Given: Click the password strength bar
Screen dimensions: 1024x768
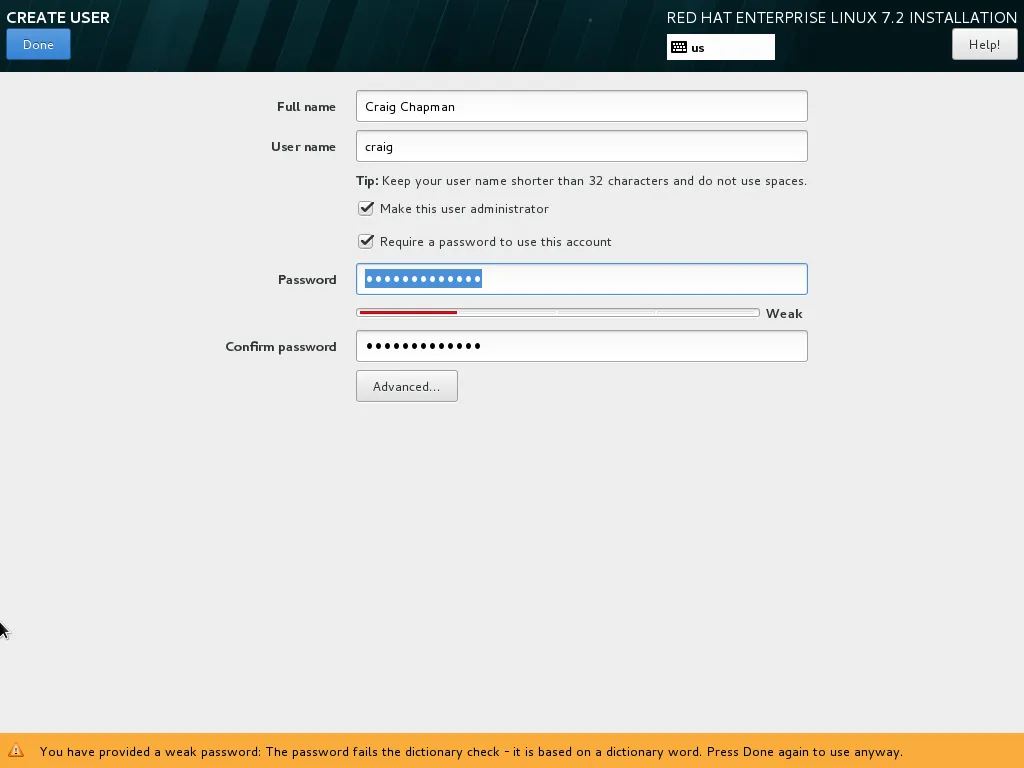Looking at the screenshot, I should point(558,313).
